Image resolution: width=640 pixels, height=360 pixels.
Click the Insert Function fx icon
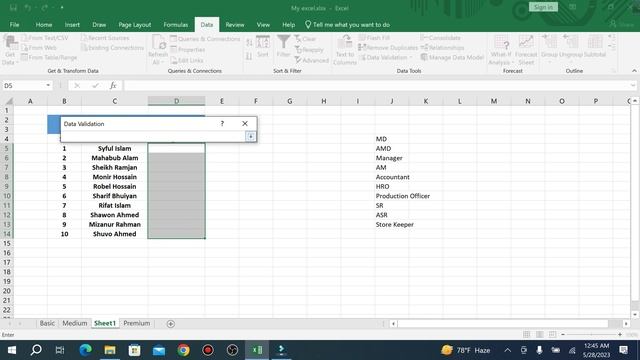click(x=113, y=85)
